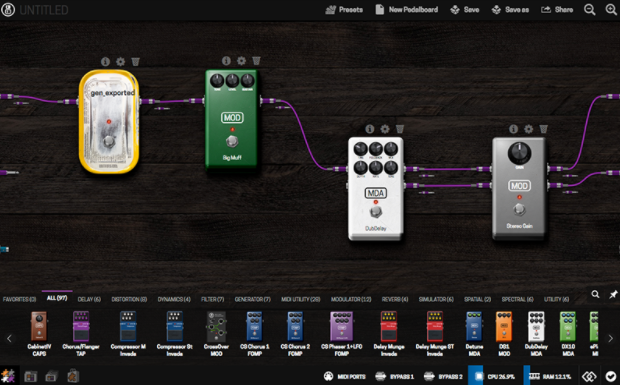Image resolution: width=620 pixels, height=385 pixels.
Task: Zoom in the pedalboard view
Action: click(x=611, y=10)
